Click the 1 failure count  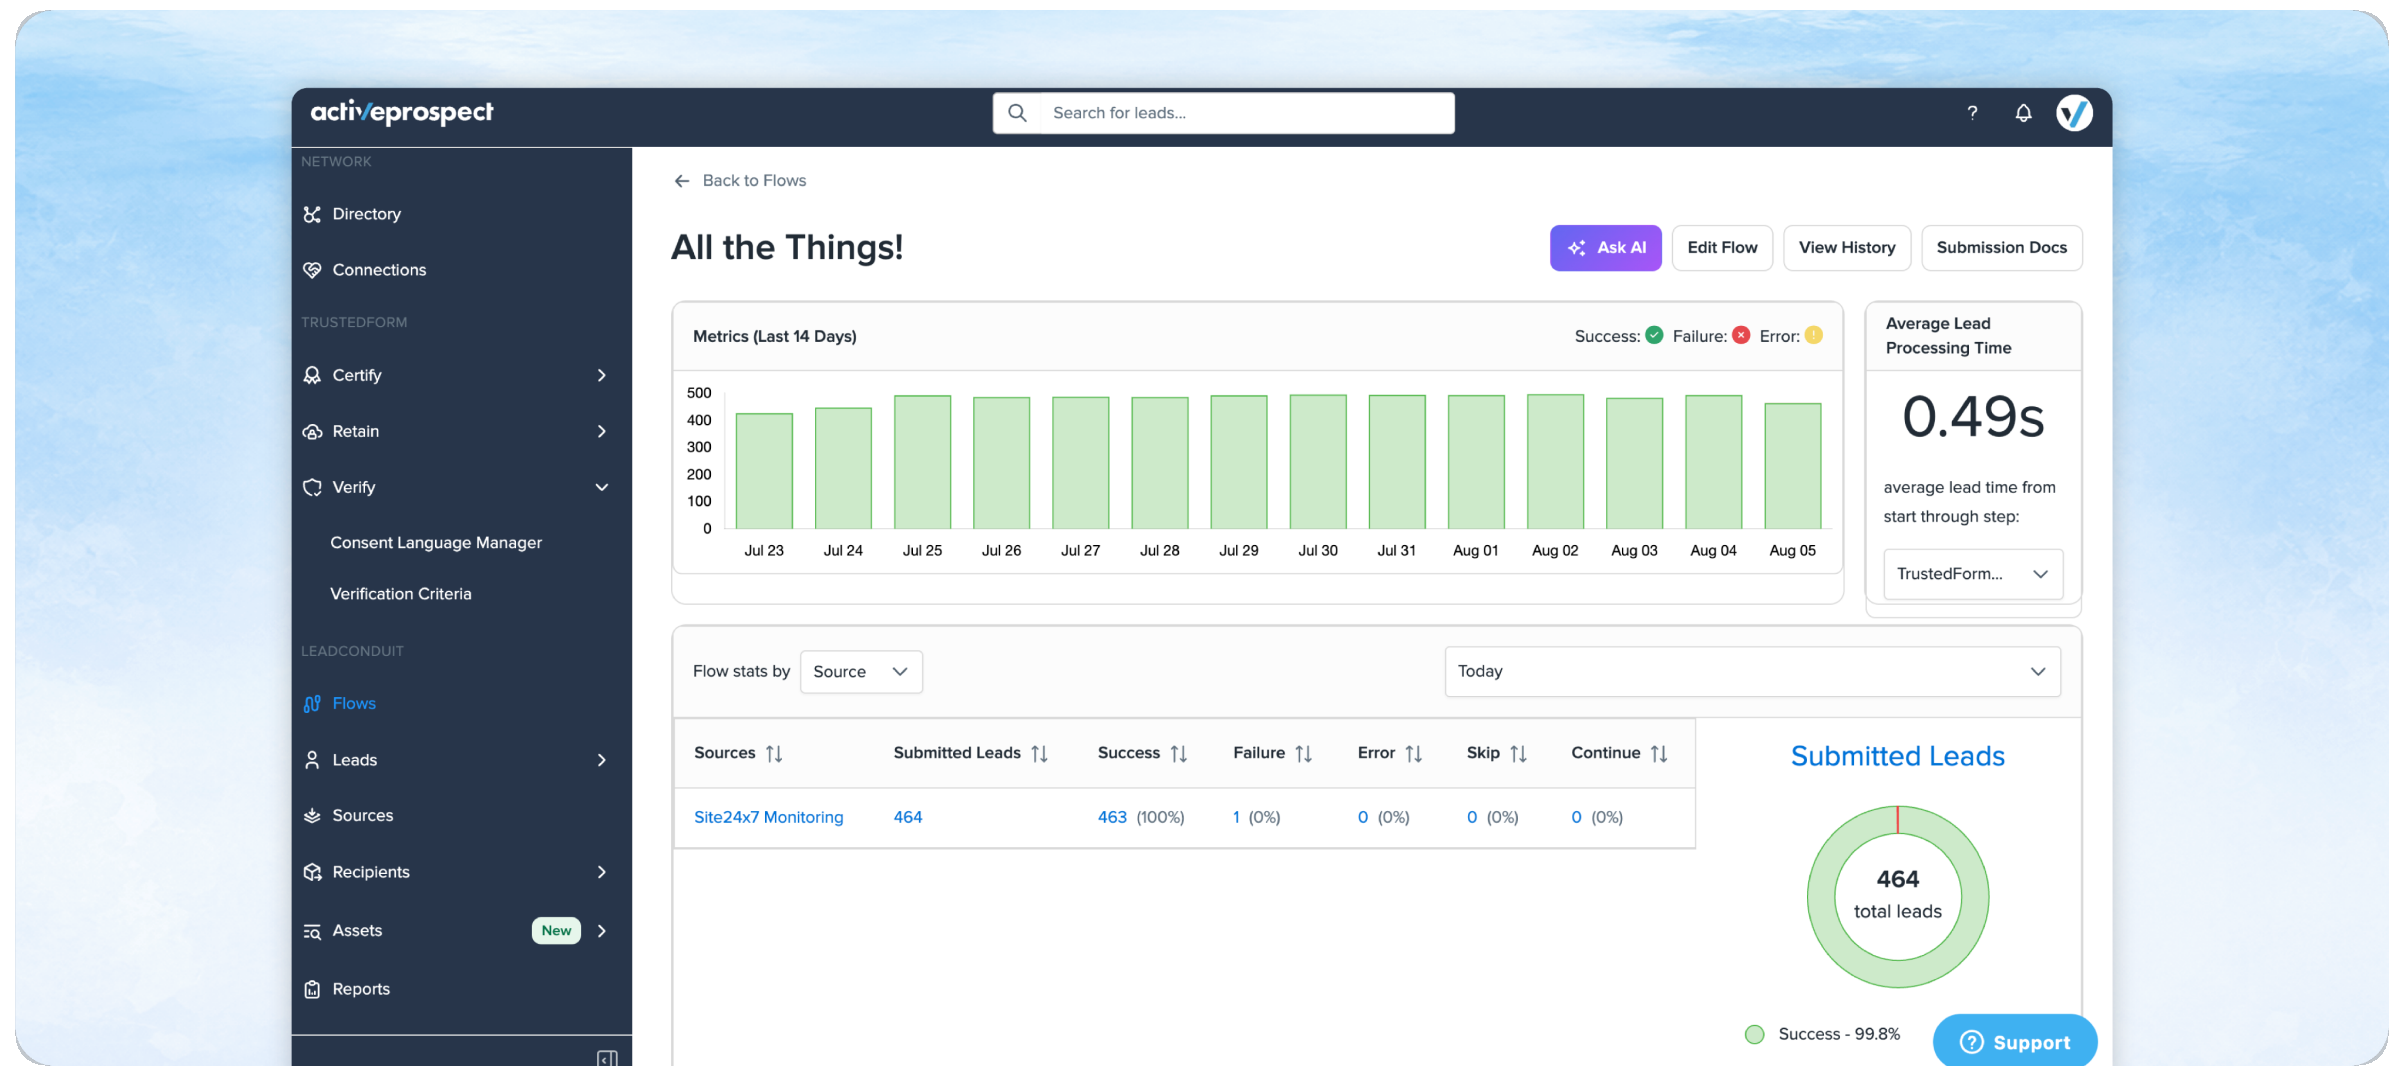[x=1236, y=818]
